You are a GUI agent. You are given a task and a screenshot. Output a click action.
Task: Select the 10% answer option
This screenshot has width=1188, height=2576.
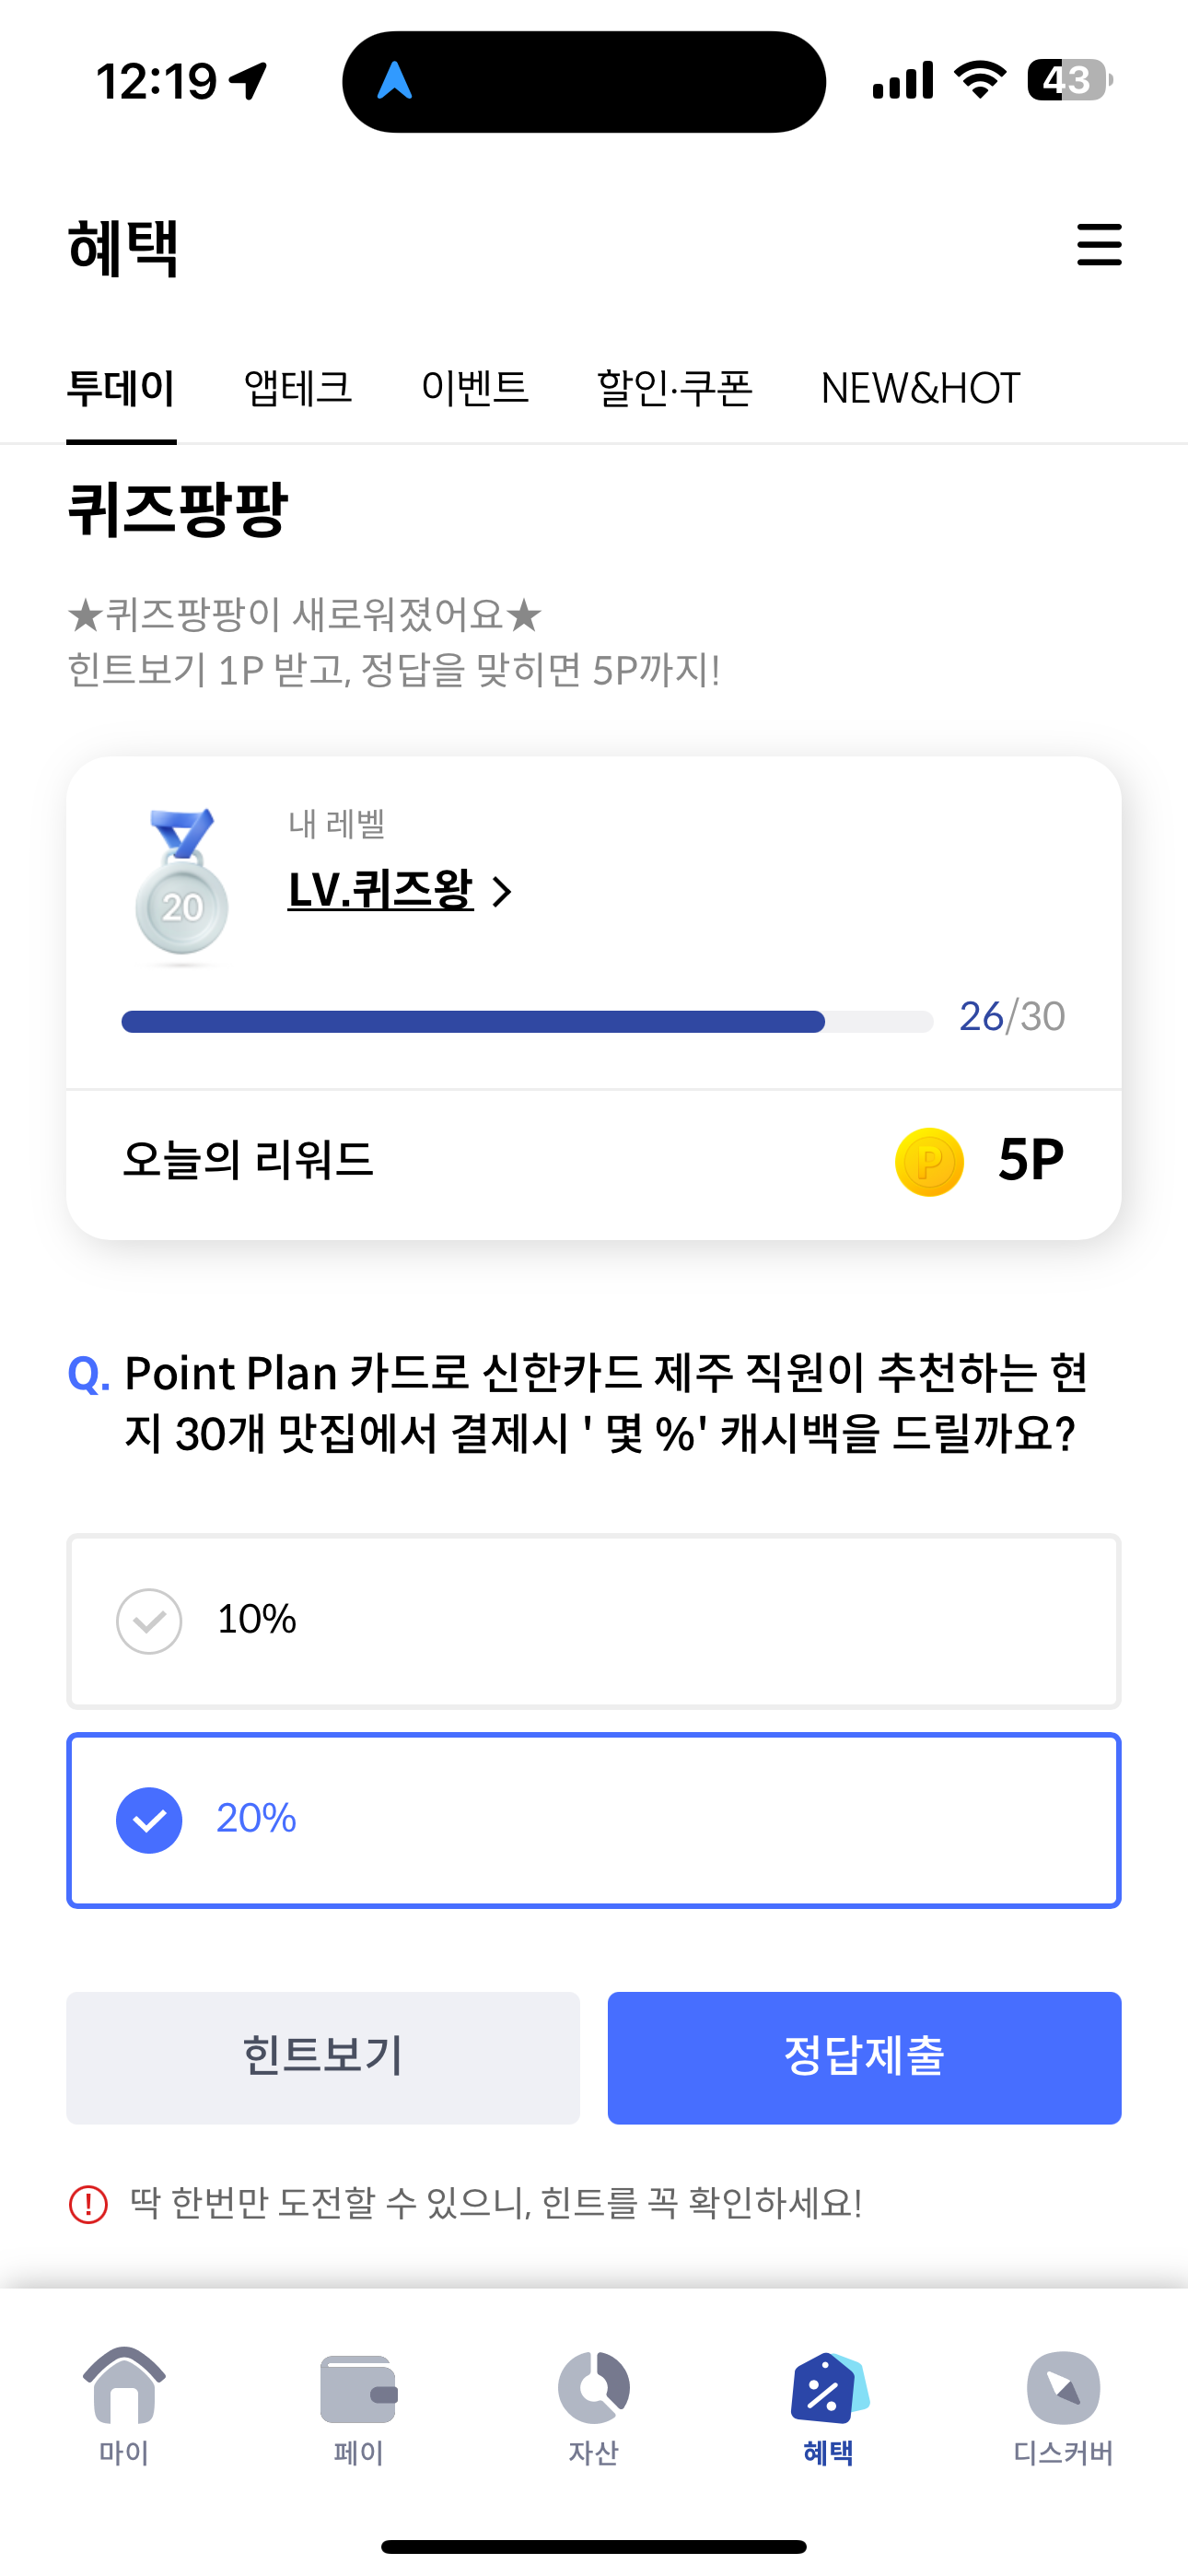coord(594,1621)
